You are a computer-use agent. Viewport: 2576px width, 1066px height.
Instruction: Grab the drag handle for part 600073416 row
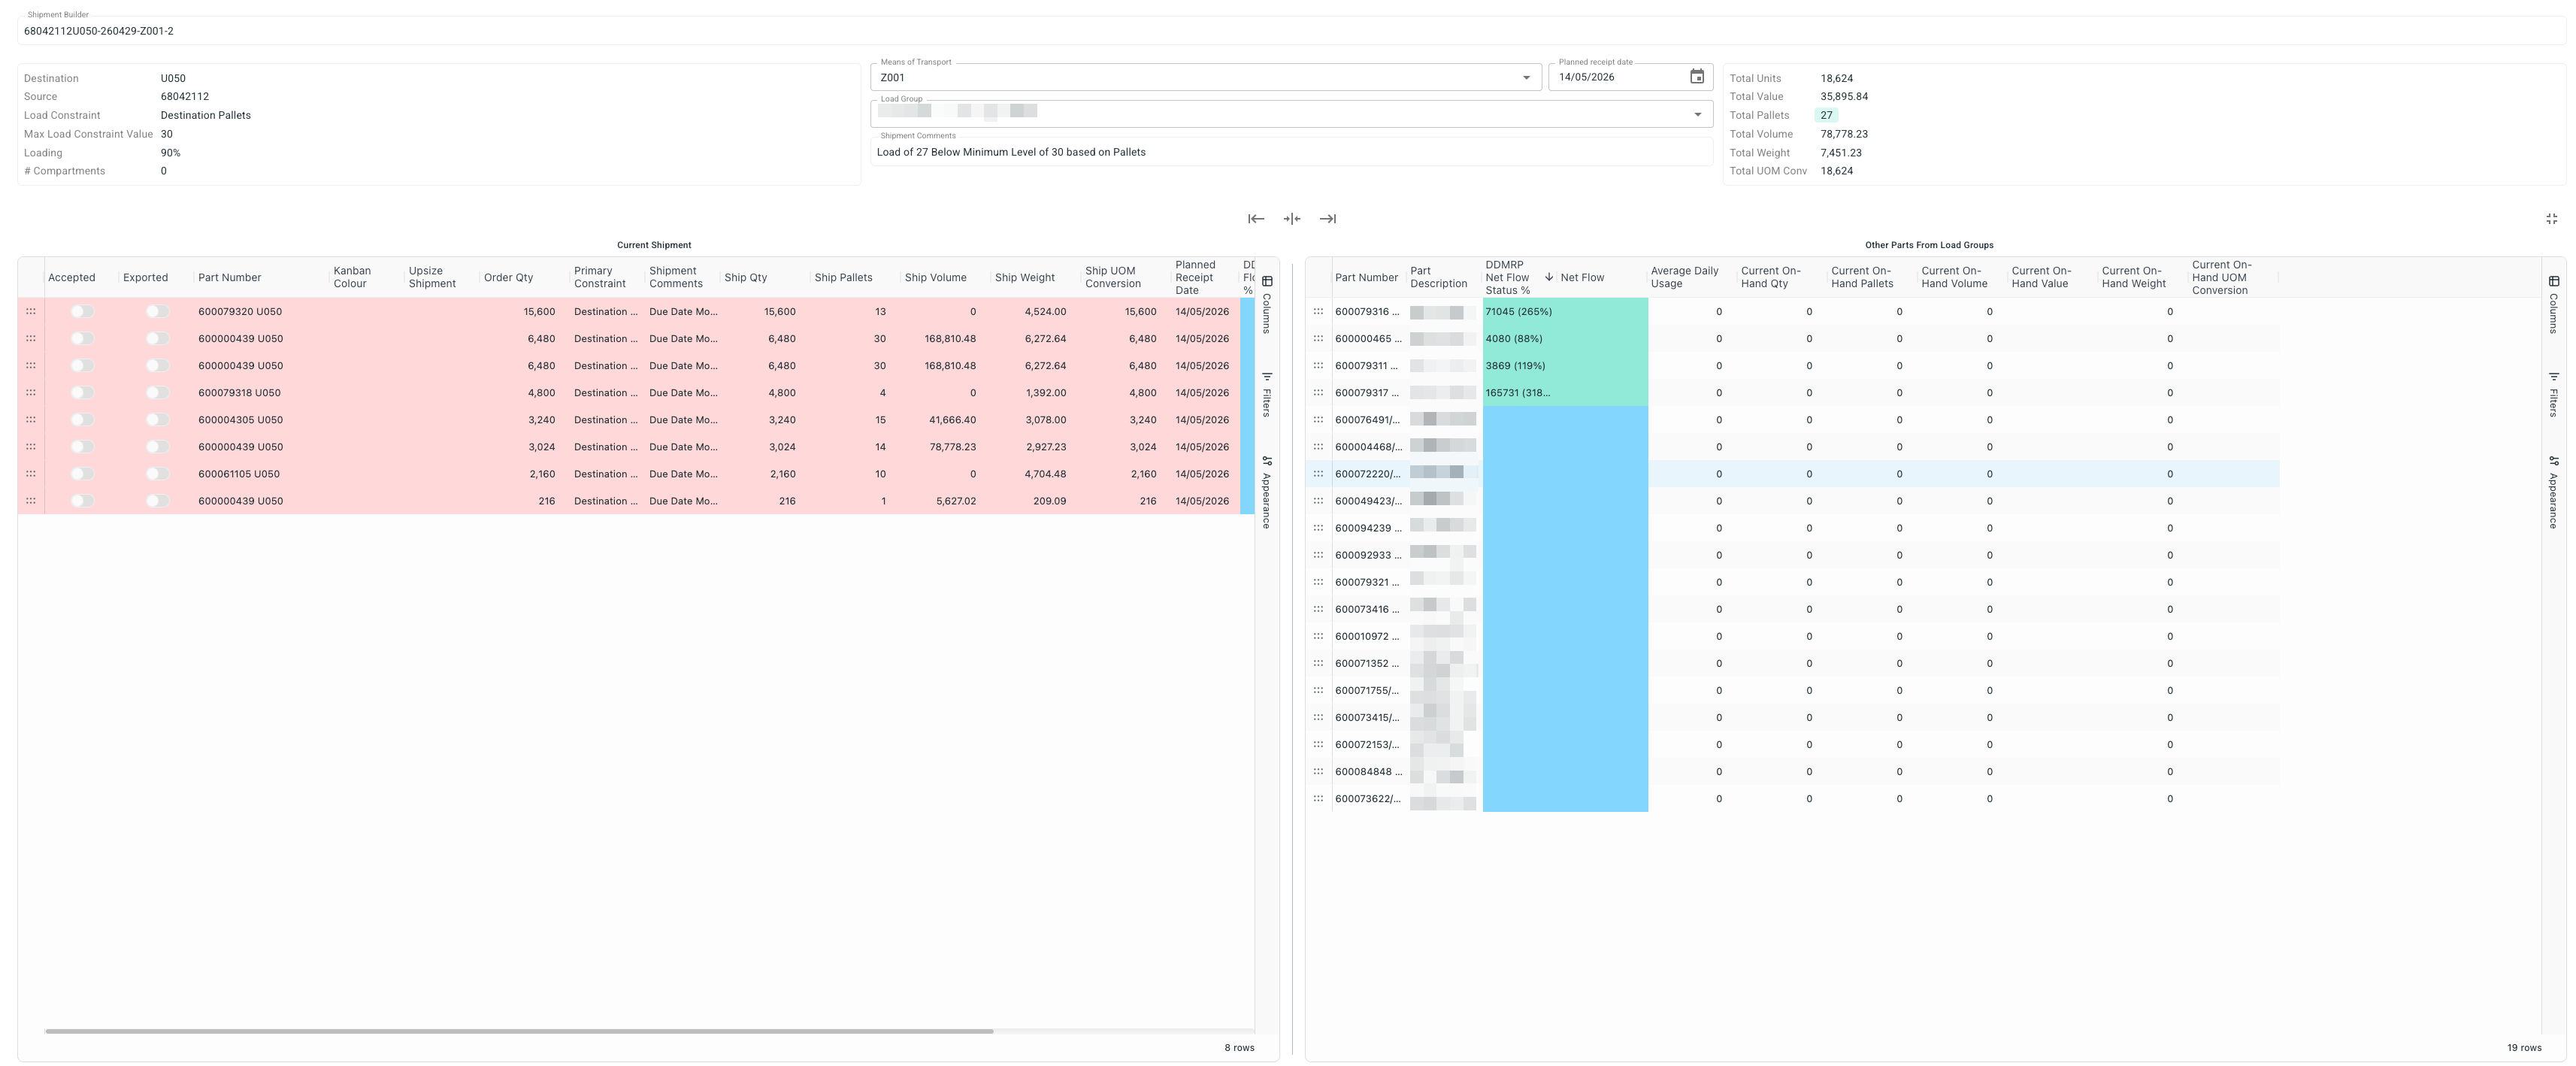(x=1318, y=609)
